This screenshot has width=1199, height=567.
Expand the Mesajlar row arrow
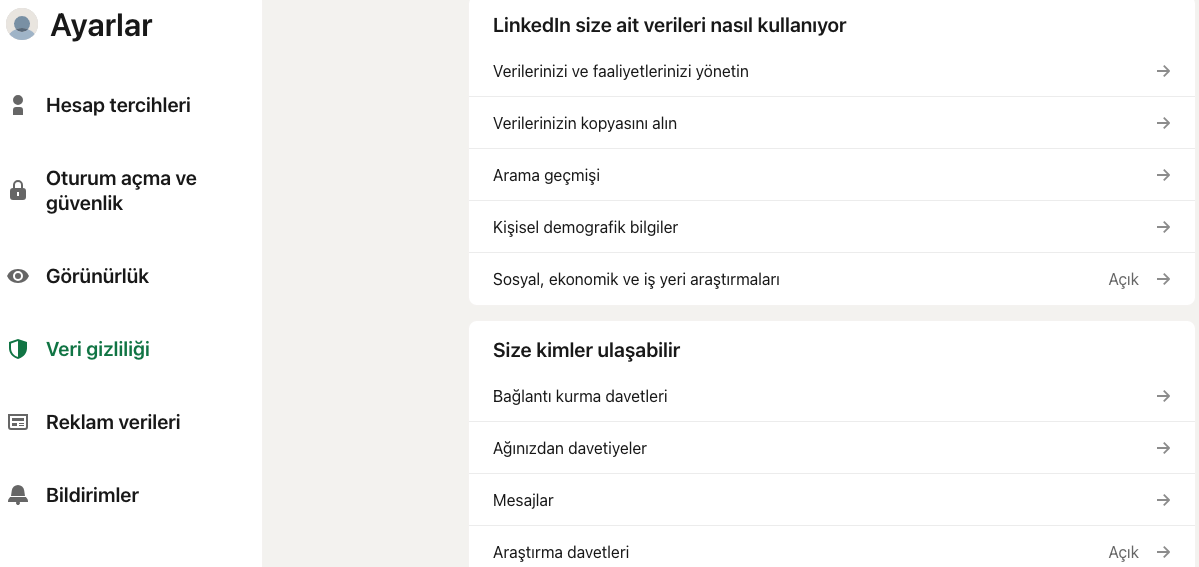click(x=1163, y=500)
